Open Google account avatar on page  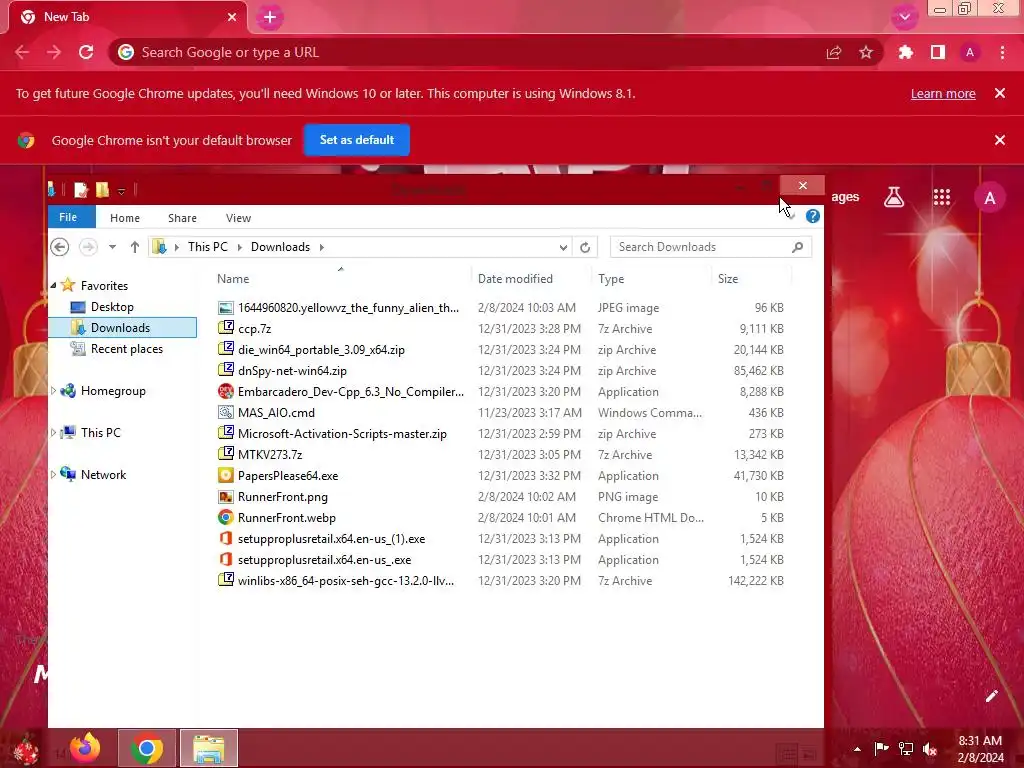(990, 198)
